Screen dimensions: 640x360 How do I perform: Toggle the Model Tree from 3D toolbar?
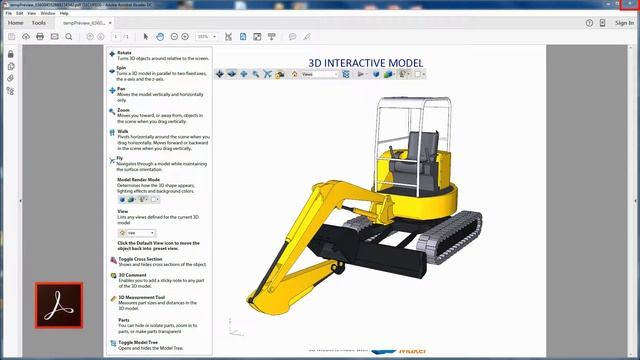(x=346, y=74)
